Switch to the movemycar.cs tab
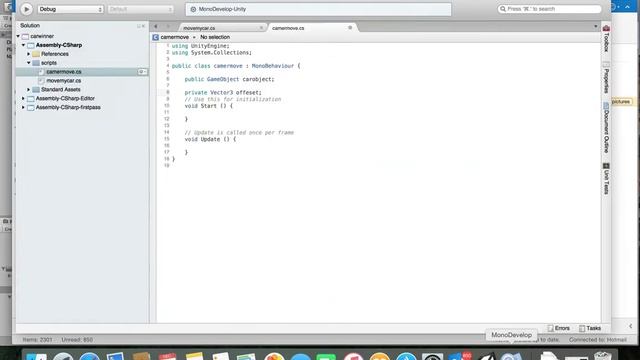This screenshot has height=360, width=640. click(199, 28)
